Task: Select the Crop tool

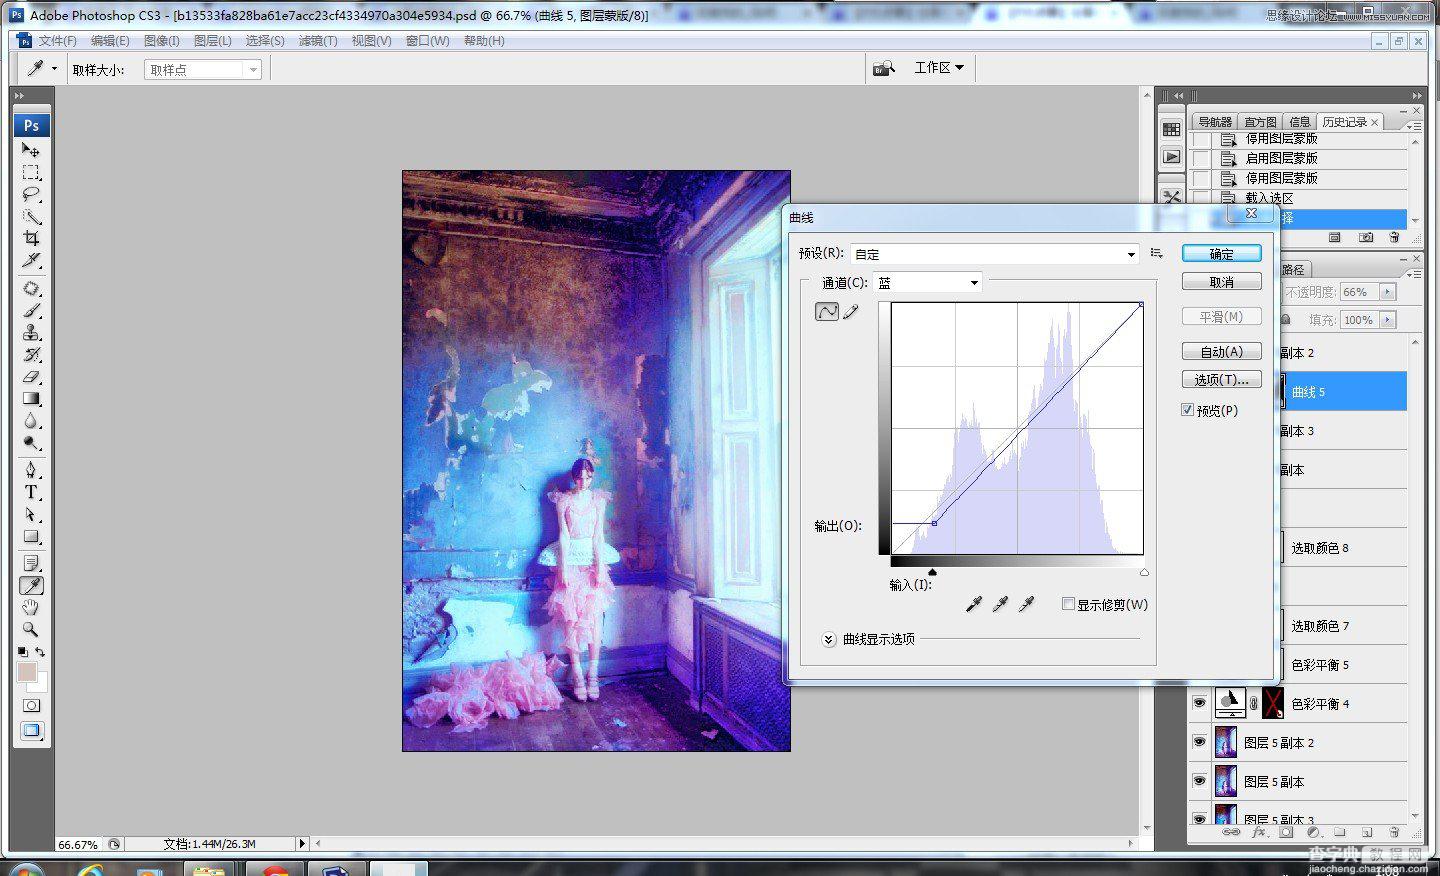Action: [31, 238]
